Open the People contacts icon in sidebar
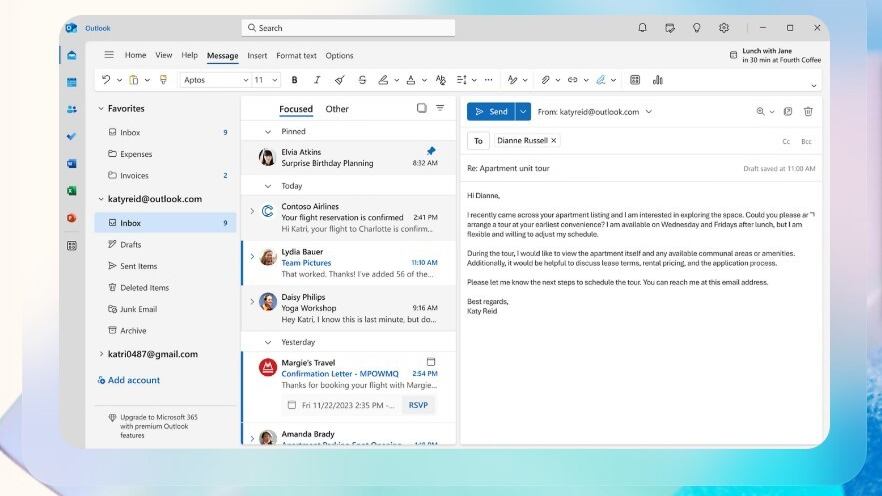Viewport: 882px width, 496px height. 72,109
